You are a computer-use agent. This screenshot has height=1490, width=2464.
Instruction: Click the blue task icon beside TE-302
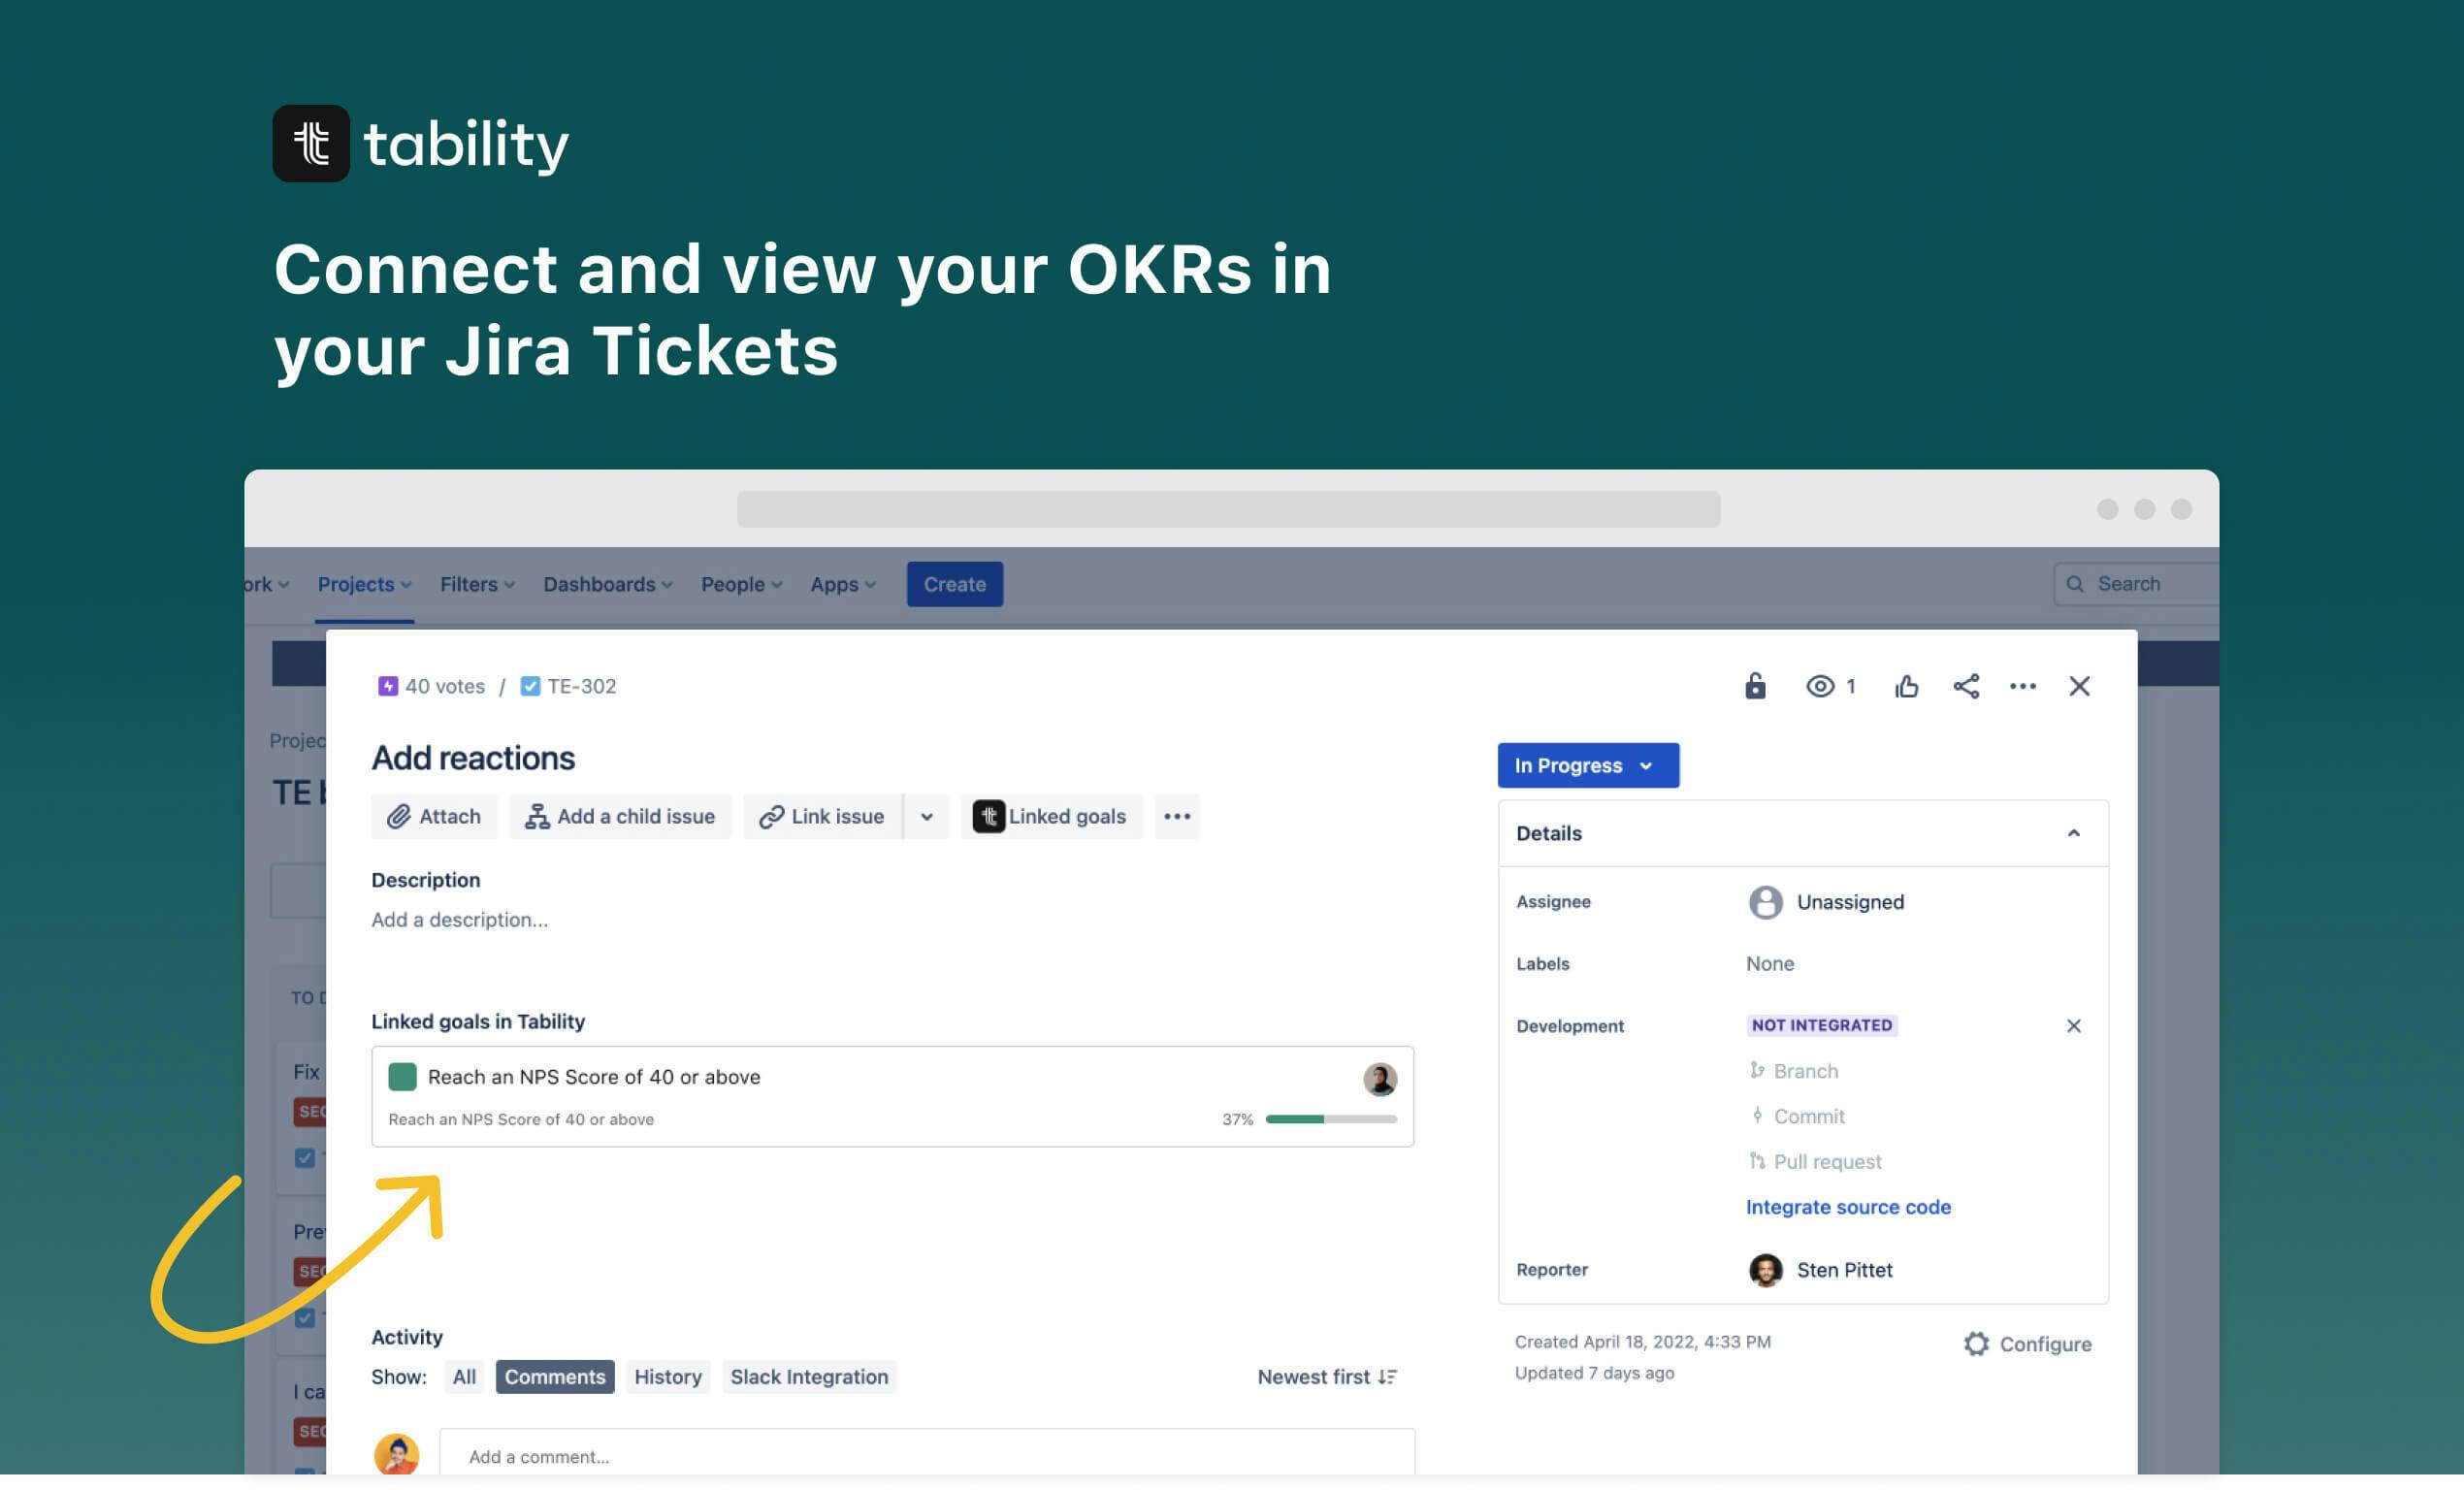pos(530,686)
